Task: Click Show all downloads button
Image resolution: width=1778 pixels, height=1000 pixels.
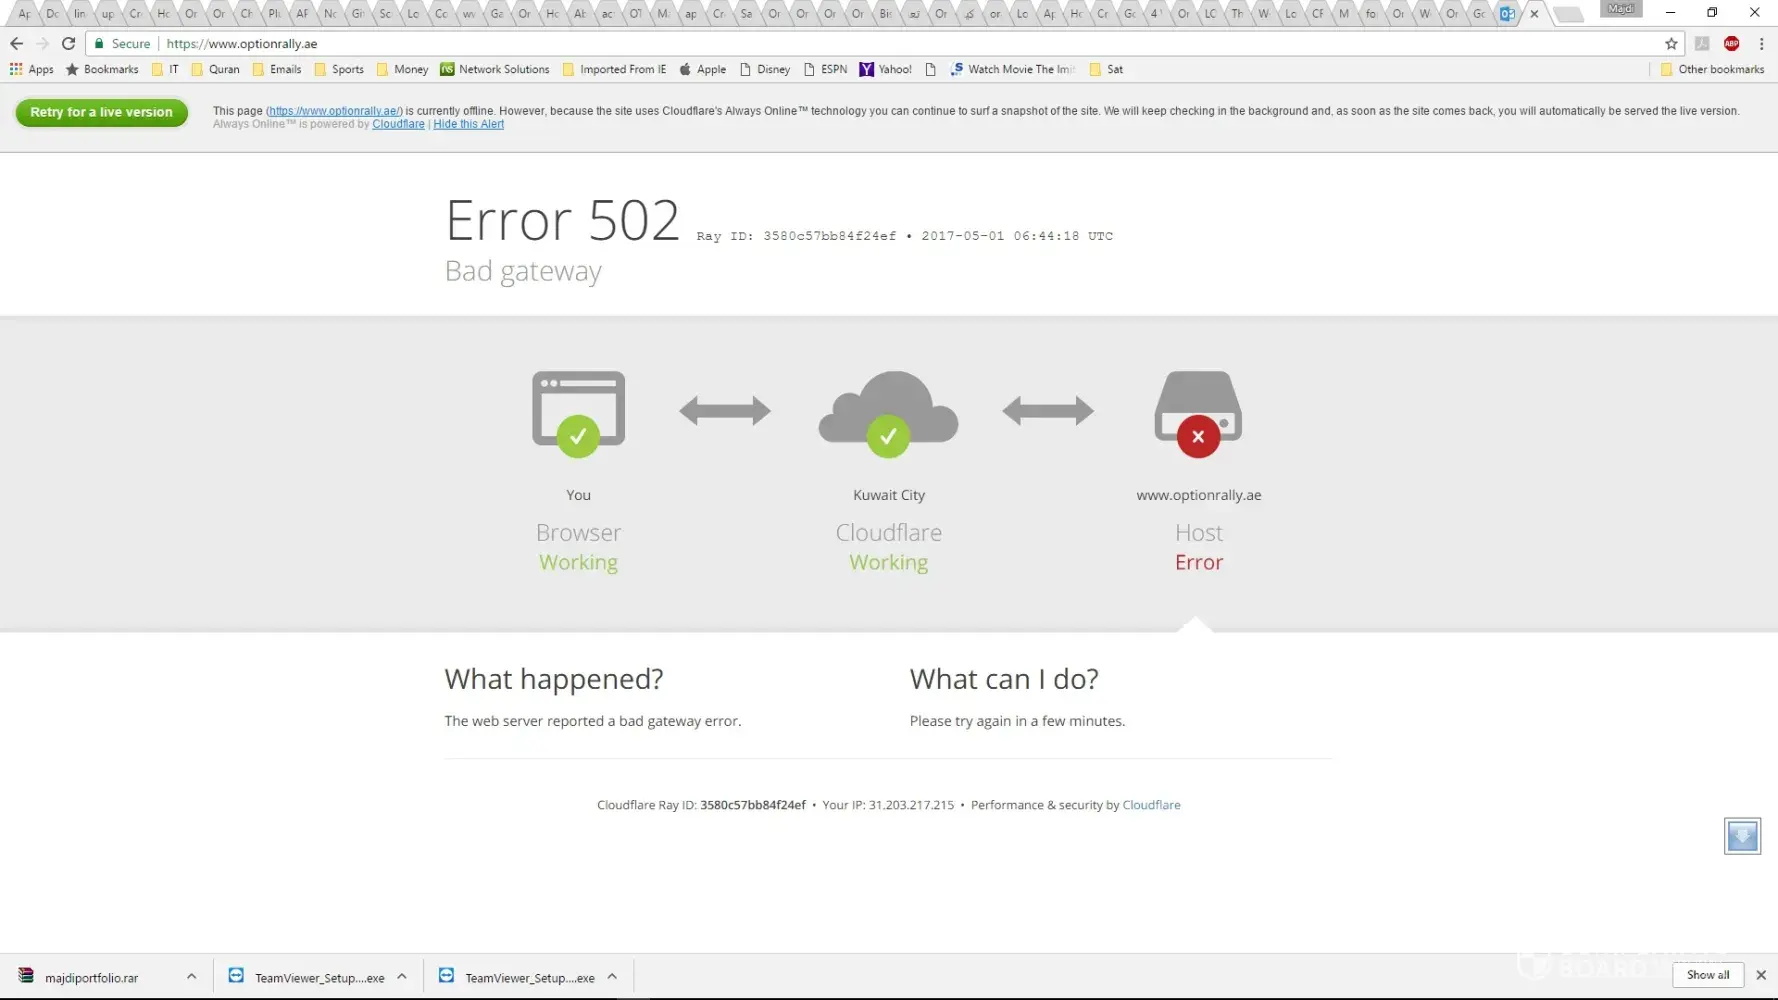Action: pos(1708,975)
